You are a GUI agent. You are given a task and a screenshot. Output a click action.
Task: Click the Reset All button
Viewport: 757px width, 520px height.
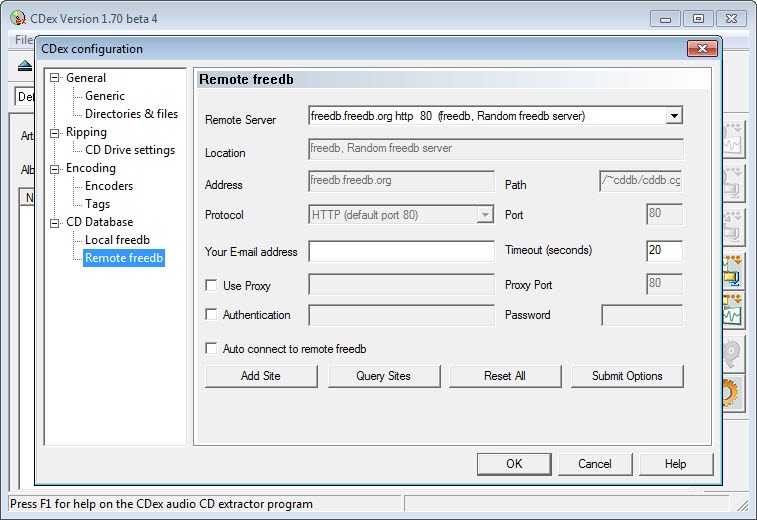tap(505, 376)
